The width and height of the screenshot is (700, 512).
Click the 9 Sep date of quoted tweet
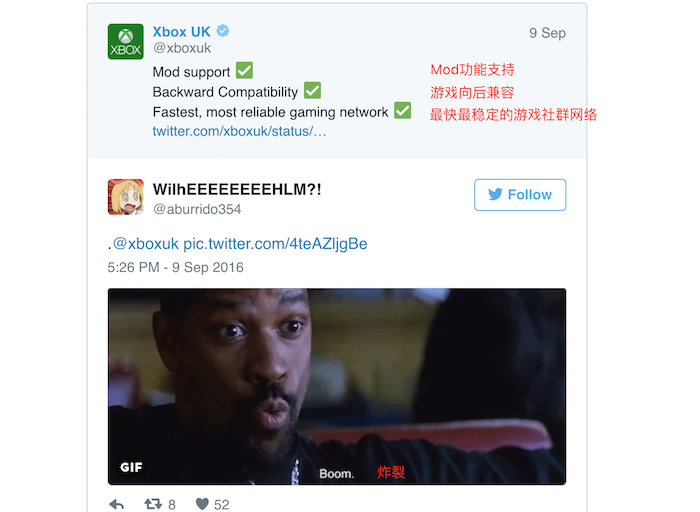(x=547, y=33)
